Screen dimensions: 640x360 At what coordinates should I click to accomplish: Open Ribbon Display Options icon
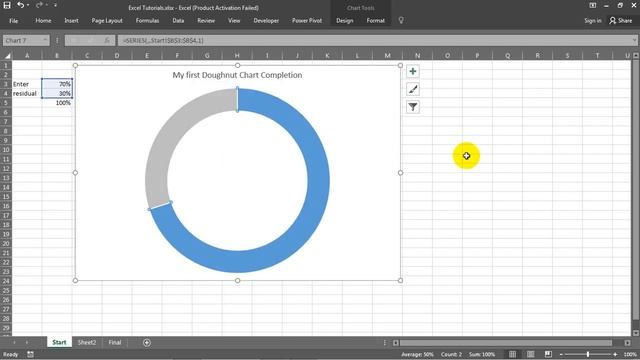(593, 5)
